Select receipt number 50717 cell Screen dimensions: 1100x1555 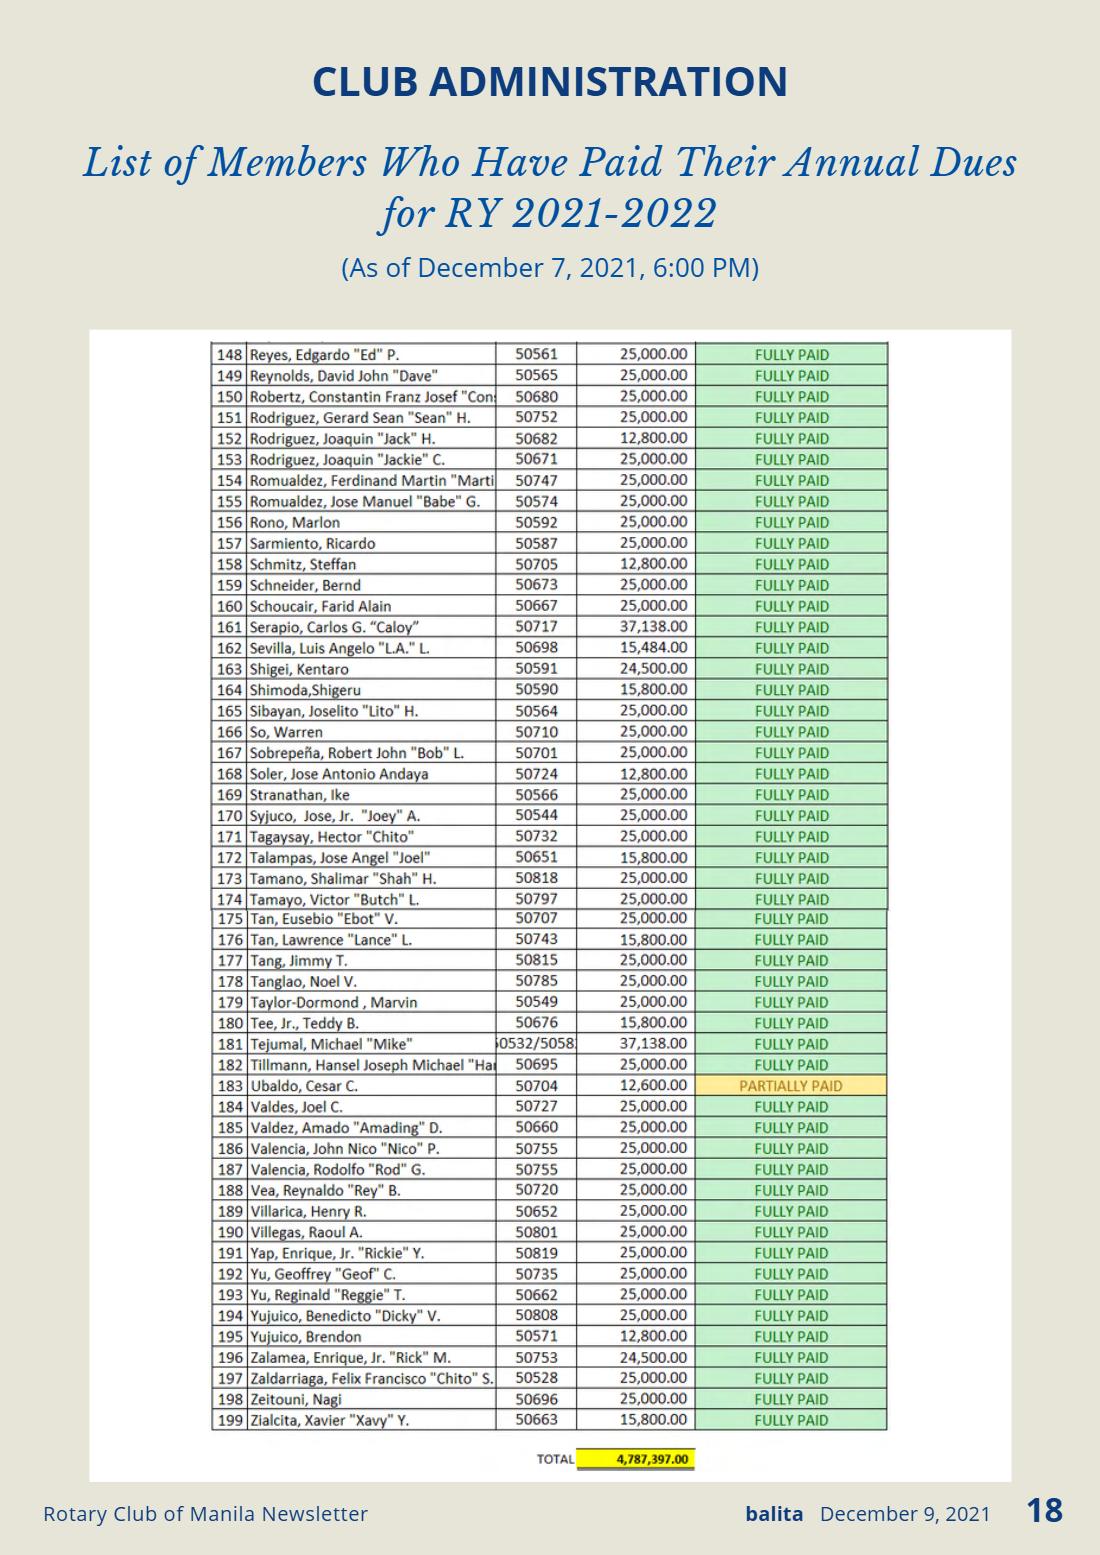pos(536,627)
